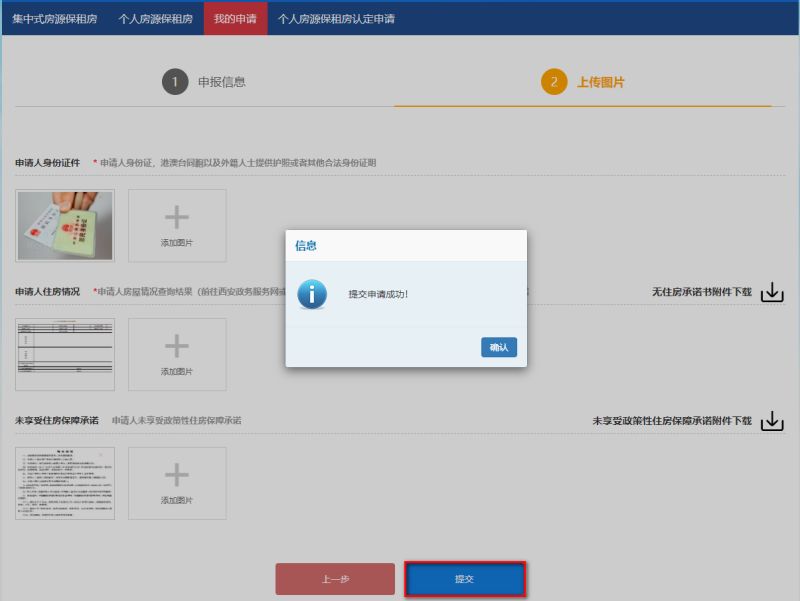Click the 无住房承诺书附件下载 text link
800x601 pixels.
point(701,292)
